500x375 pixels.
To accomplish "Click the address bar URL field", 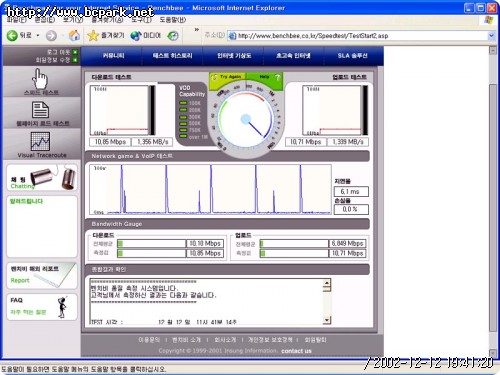I will click(362, 36).
